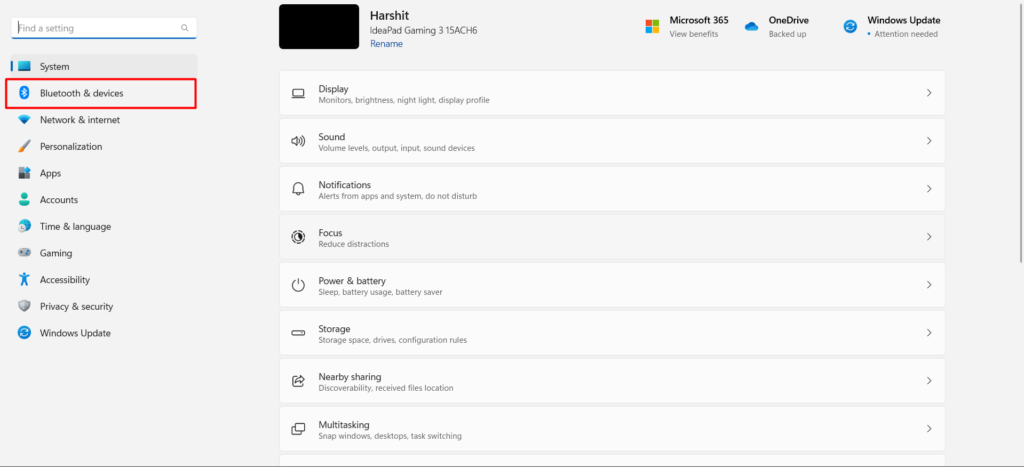The image size is (1024, 467).
Task: Open the Multitasking row arrow
Action: pos(928,429)
